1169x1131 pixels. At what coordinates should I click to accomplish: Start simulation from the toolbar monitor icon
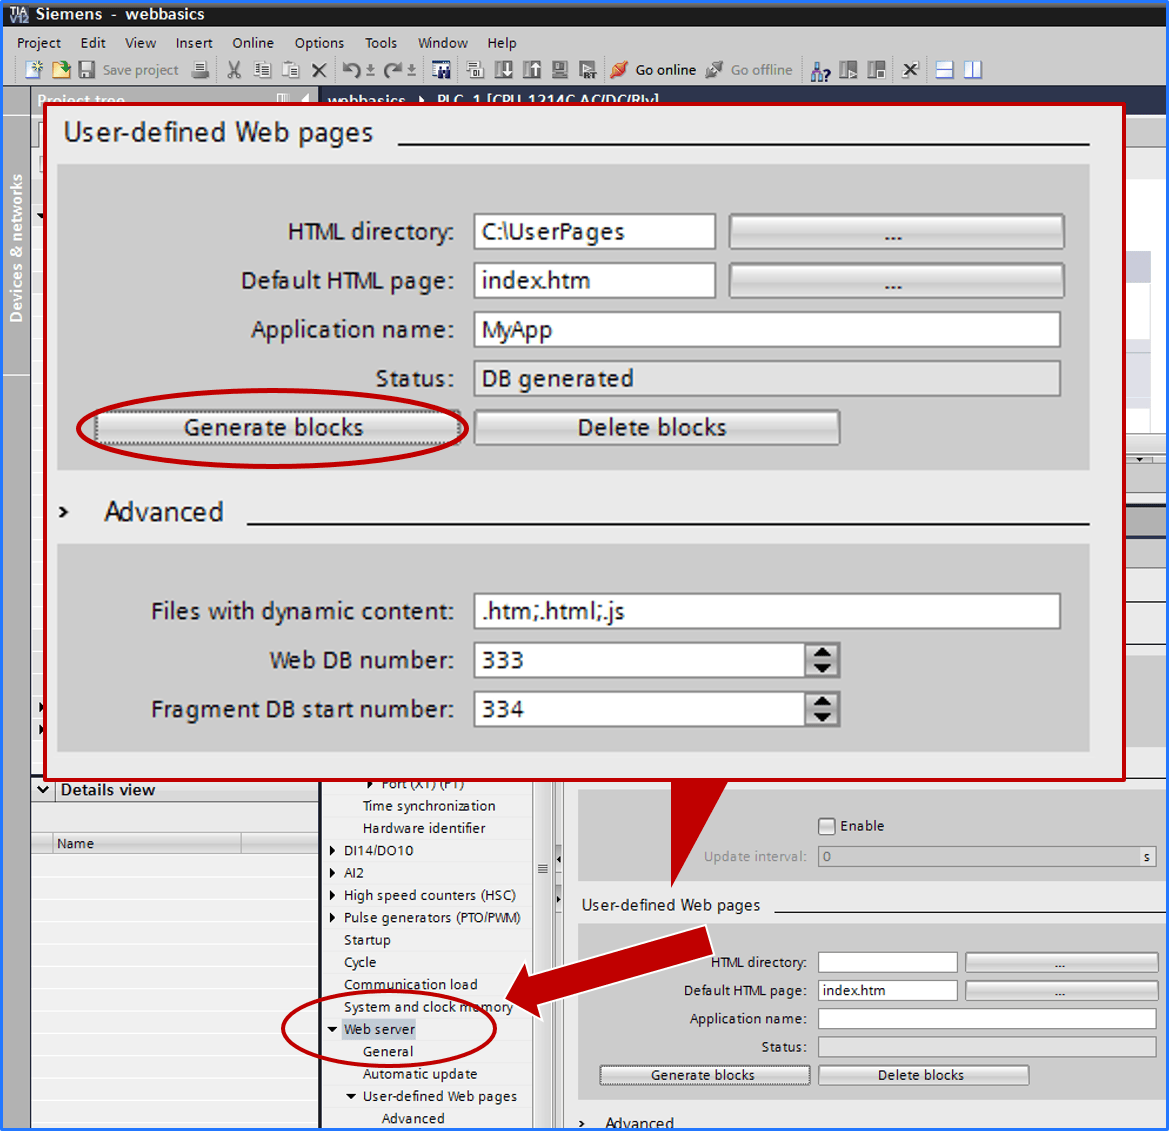click(560, 69)
